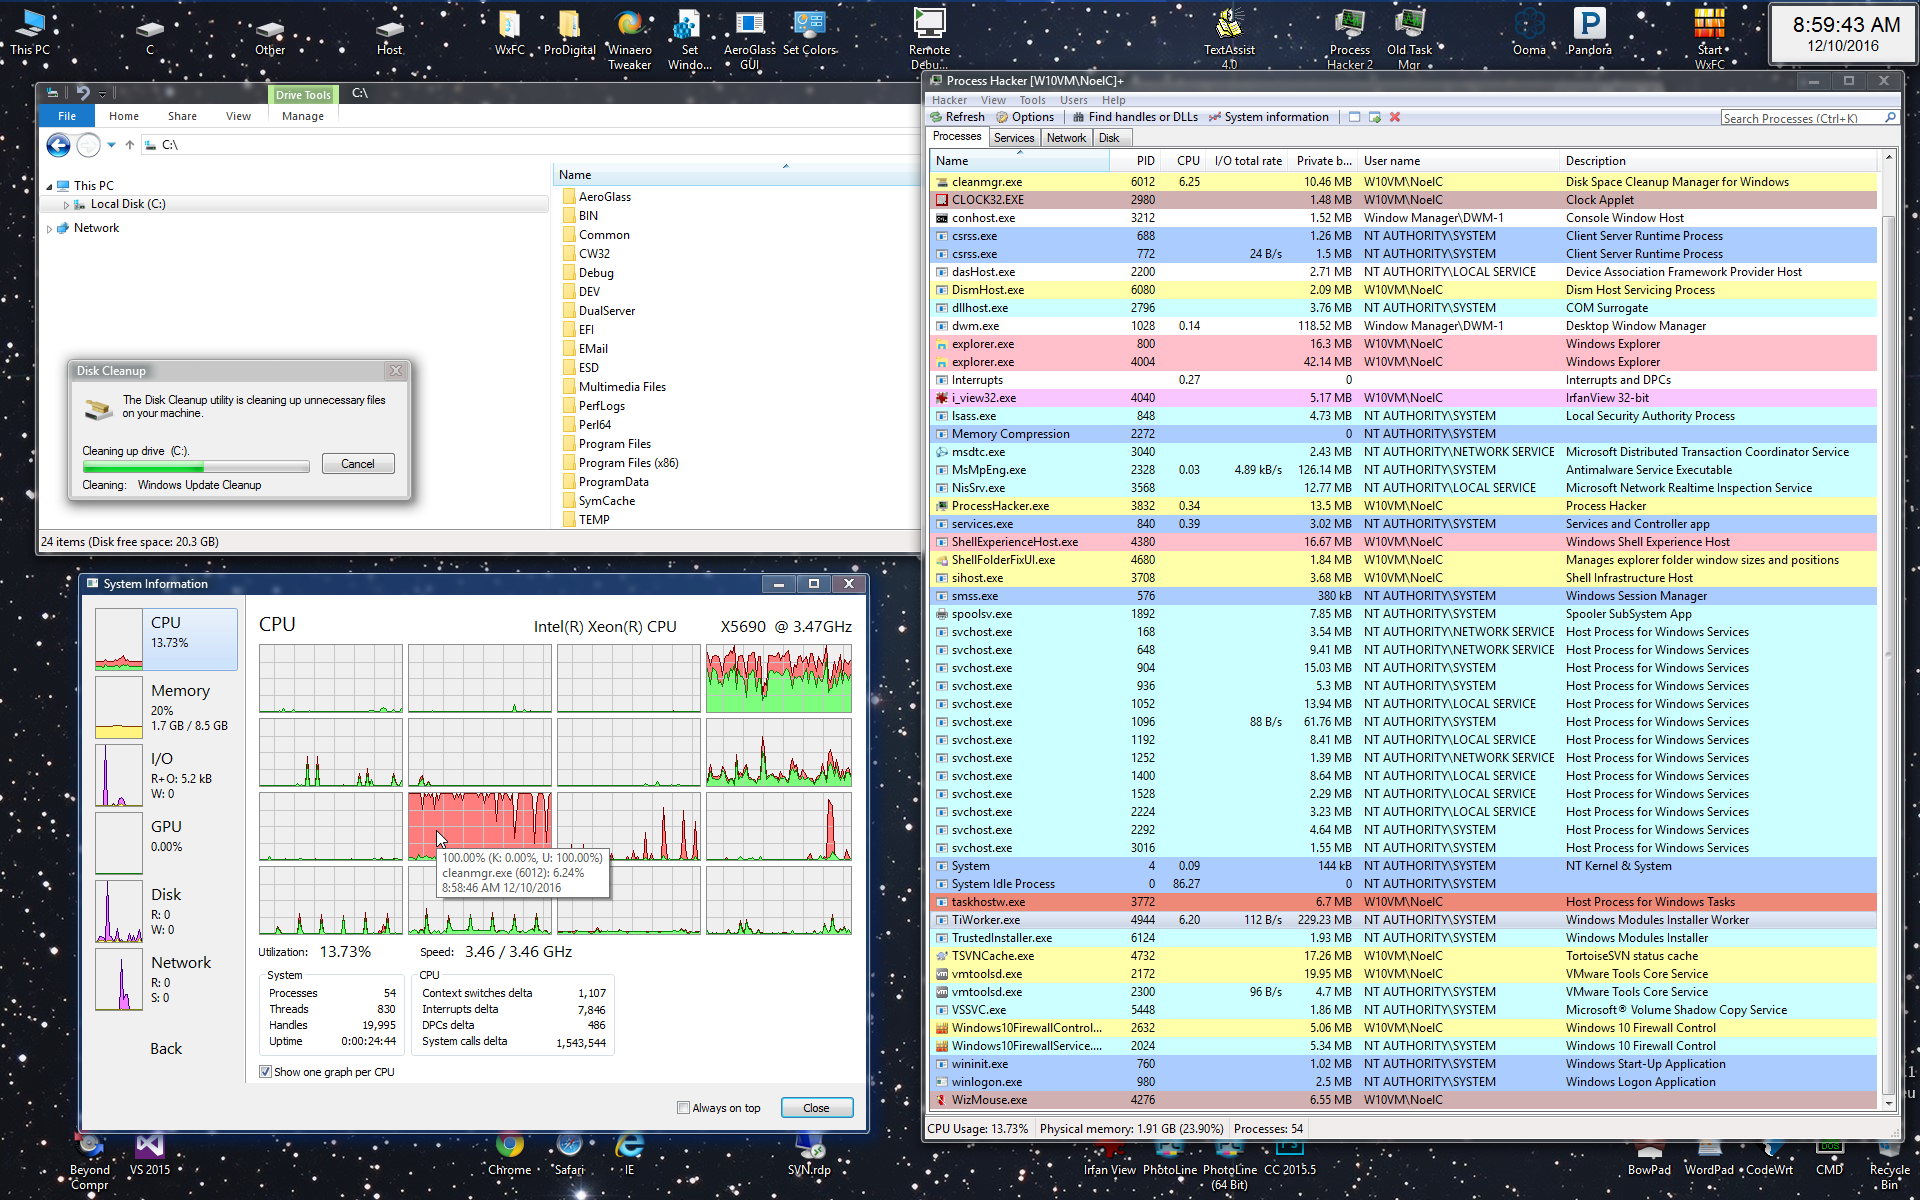Click Refresh in Process Hacker toolbar
Image resolution: width=1920 pixels, height=1200 pixels.
tap(958, 117)
